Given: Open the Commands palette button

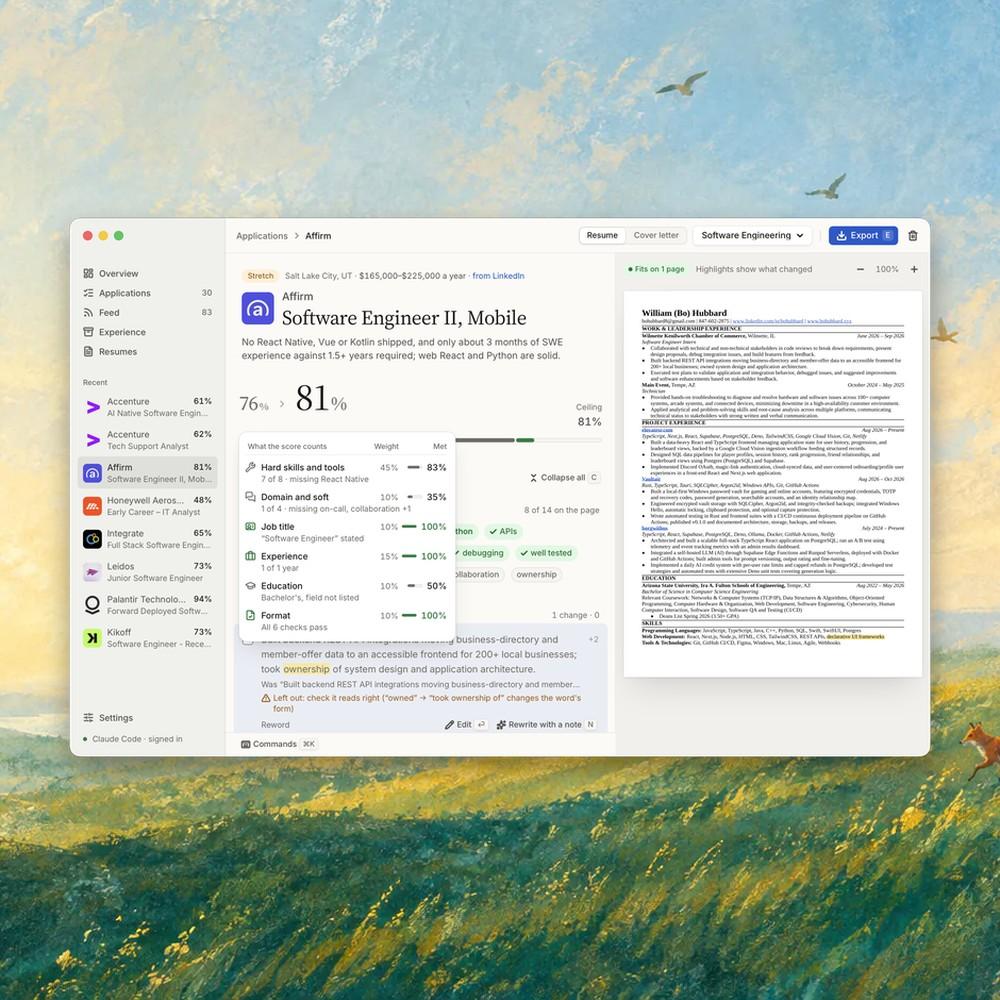Looking at the screenshot, I should (x=278, y=744).
